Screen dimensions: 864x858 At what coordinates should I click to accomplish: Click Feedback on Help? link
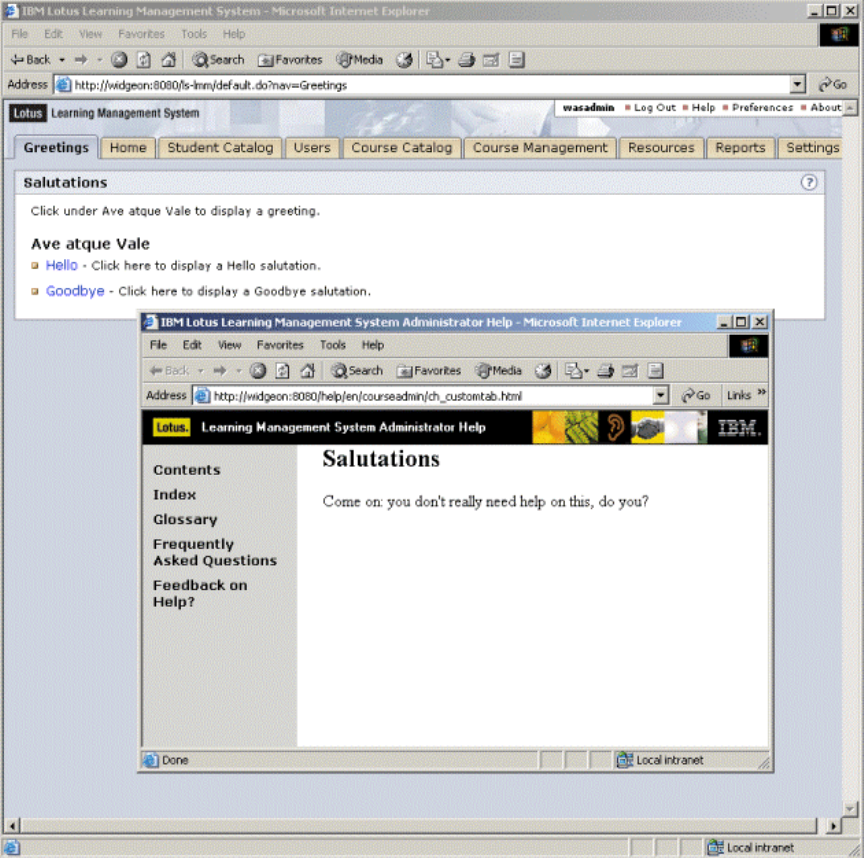click(x=200, y=593)
